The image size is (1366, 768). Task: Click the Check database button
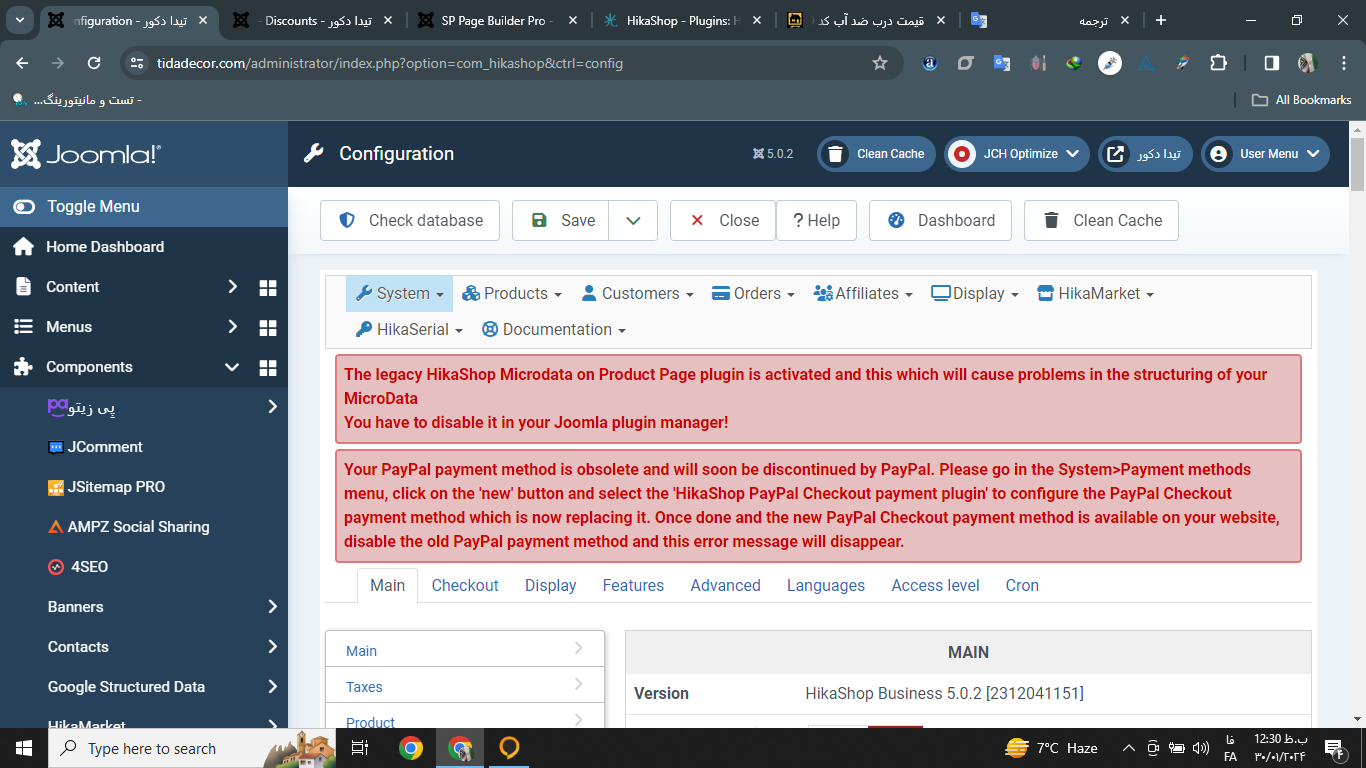coord(410,221)
